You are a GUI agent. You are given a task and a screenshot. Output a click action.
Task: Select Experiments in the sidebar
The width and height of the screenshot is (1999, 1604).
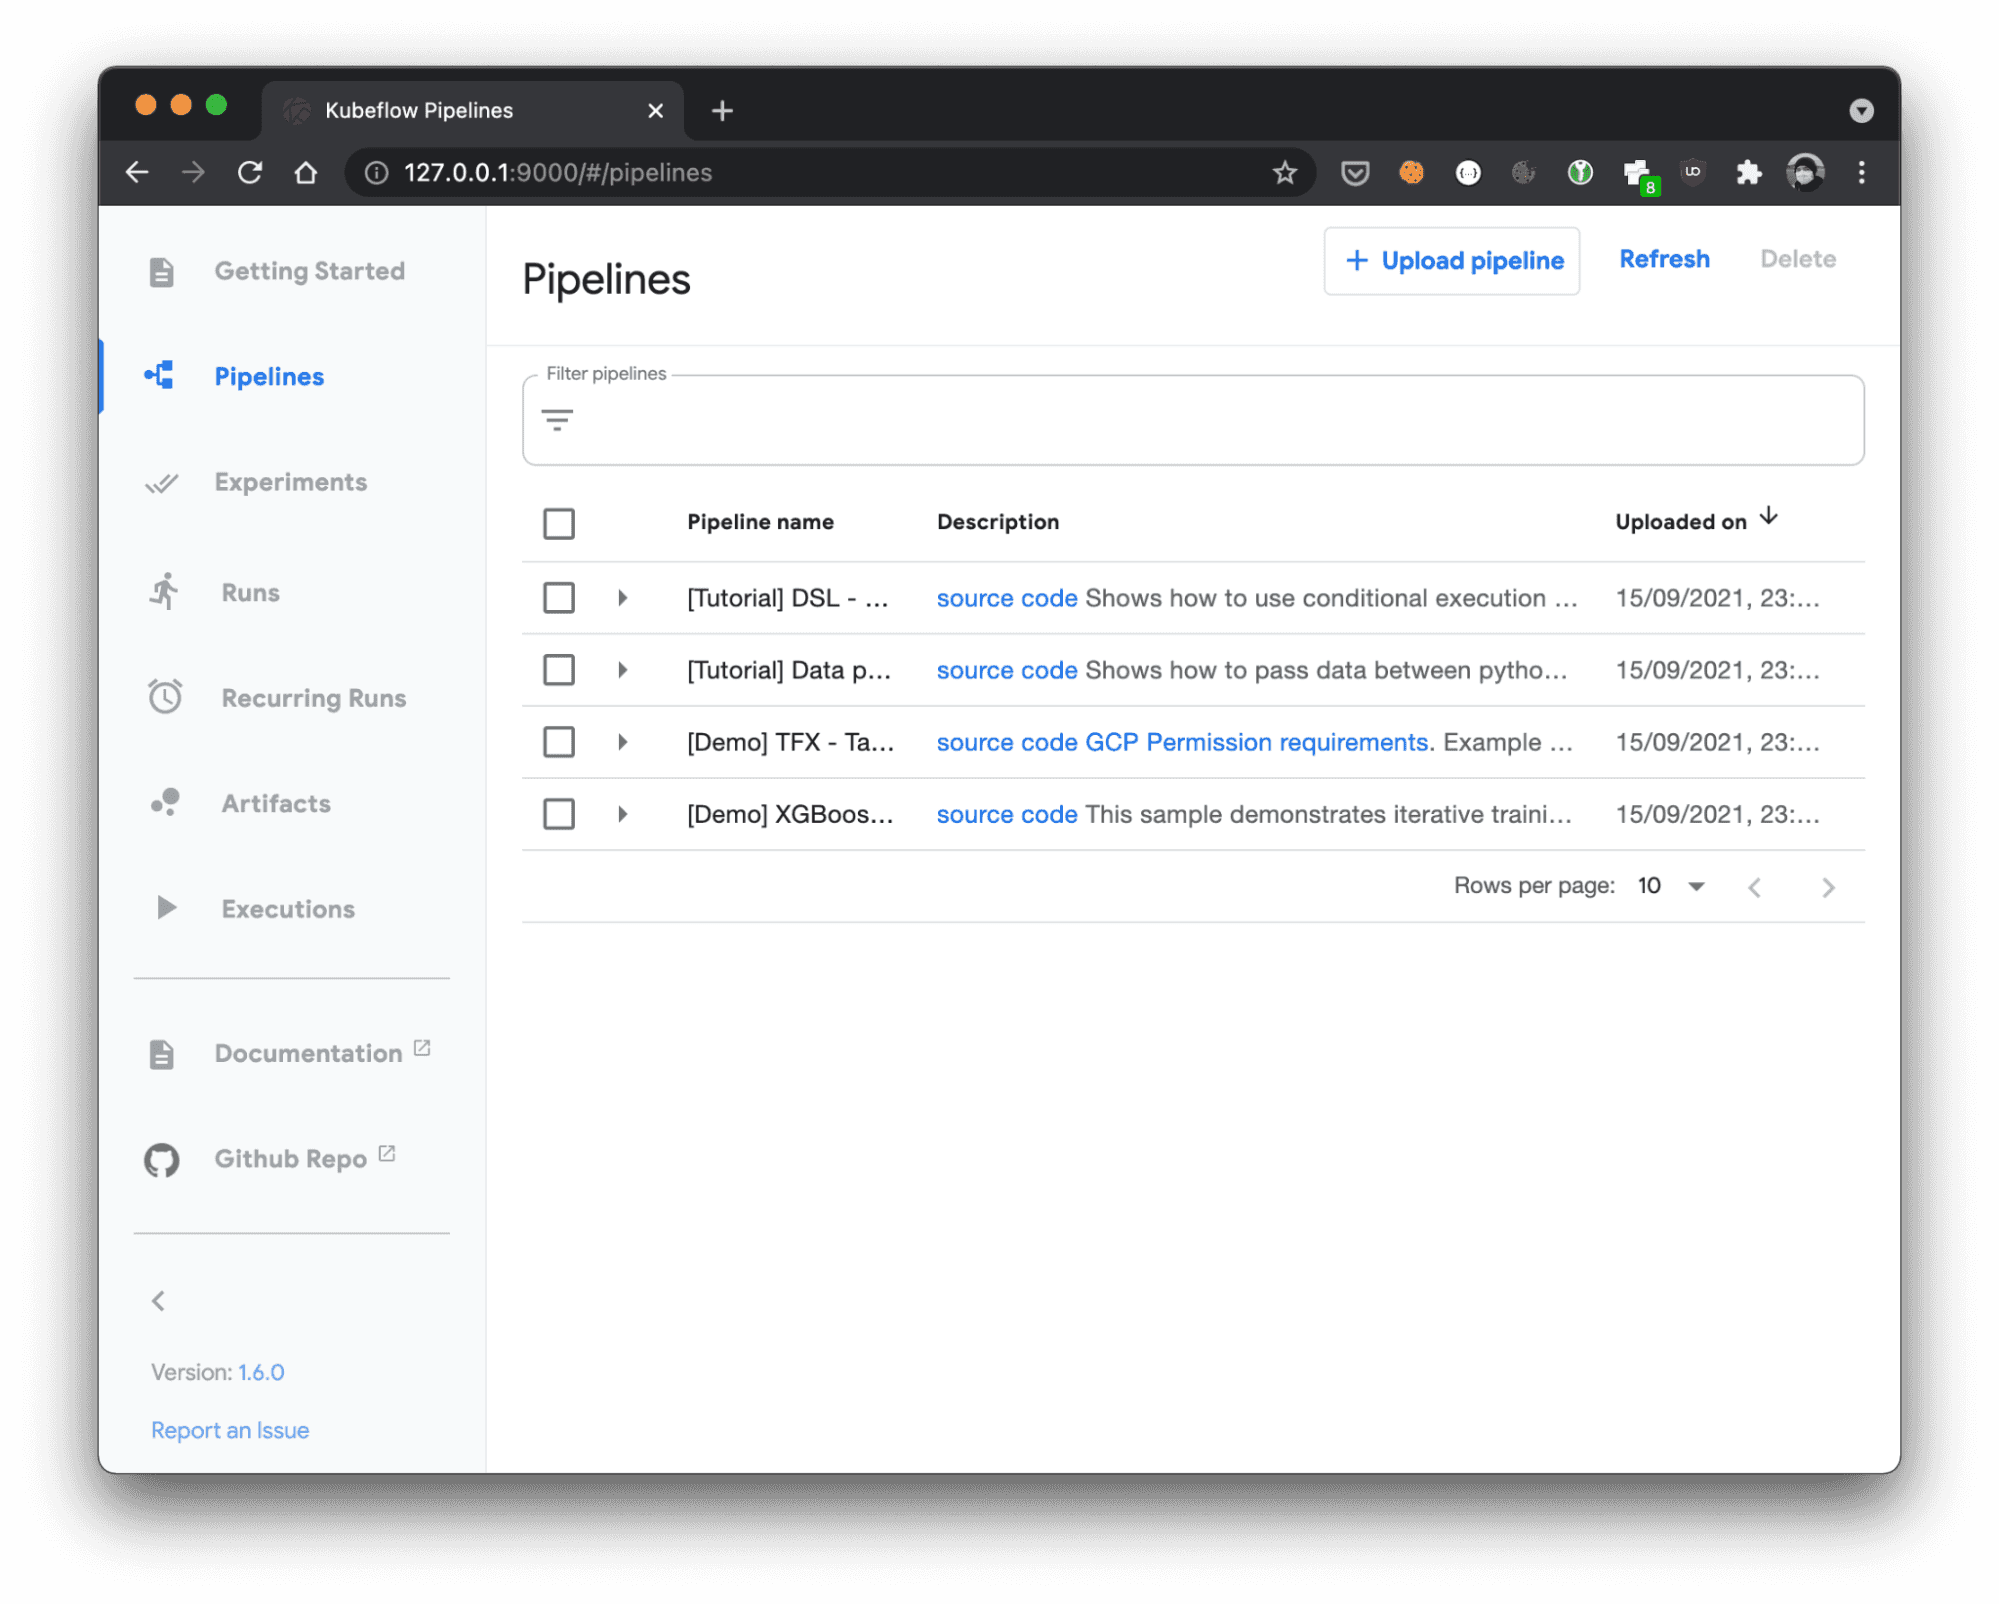pyautogui.click(x=290, y=482)
